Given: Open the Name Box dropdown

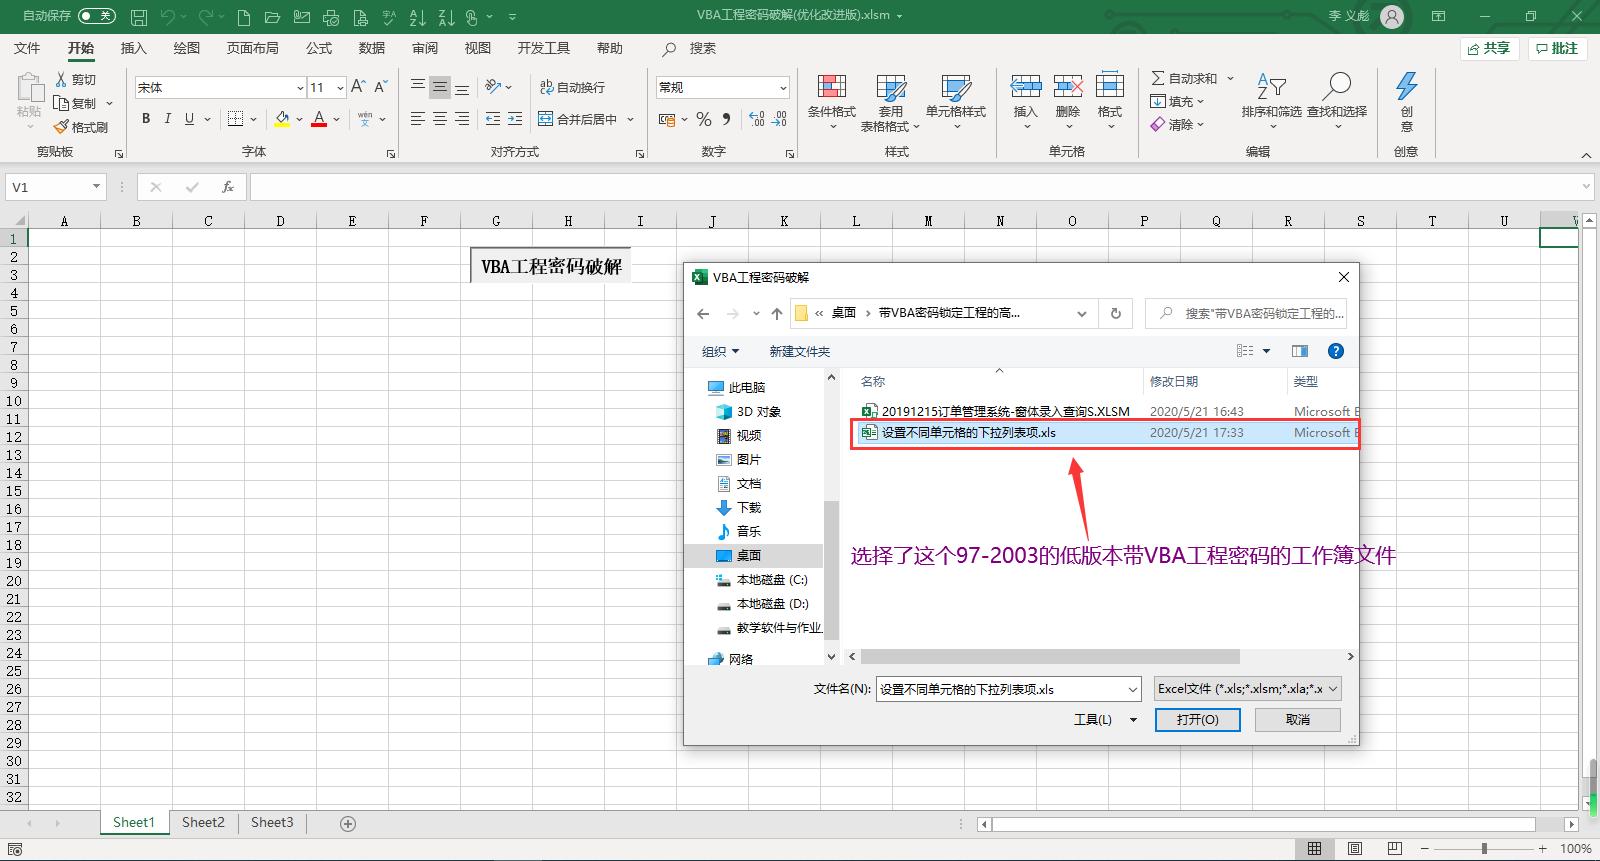Looking at the screenshot, I should pyautogui.click(x=96, y=187).
